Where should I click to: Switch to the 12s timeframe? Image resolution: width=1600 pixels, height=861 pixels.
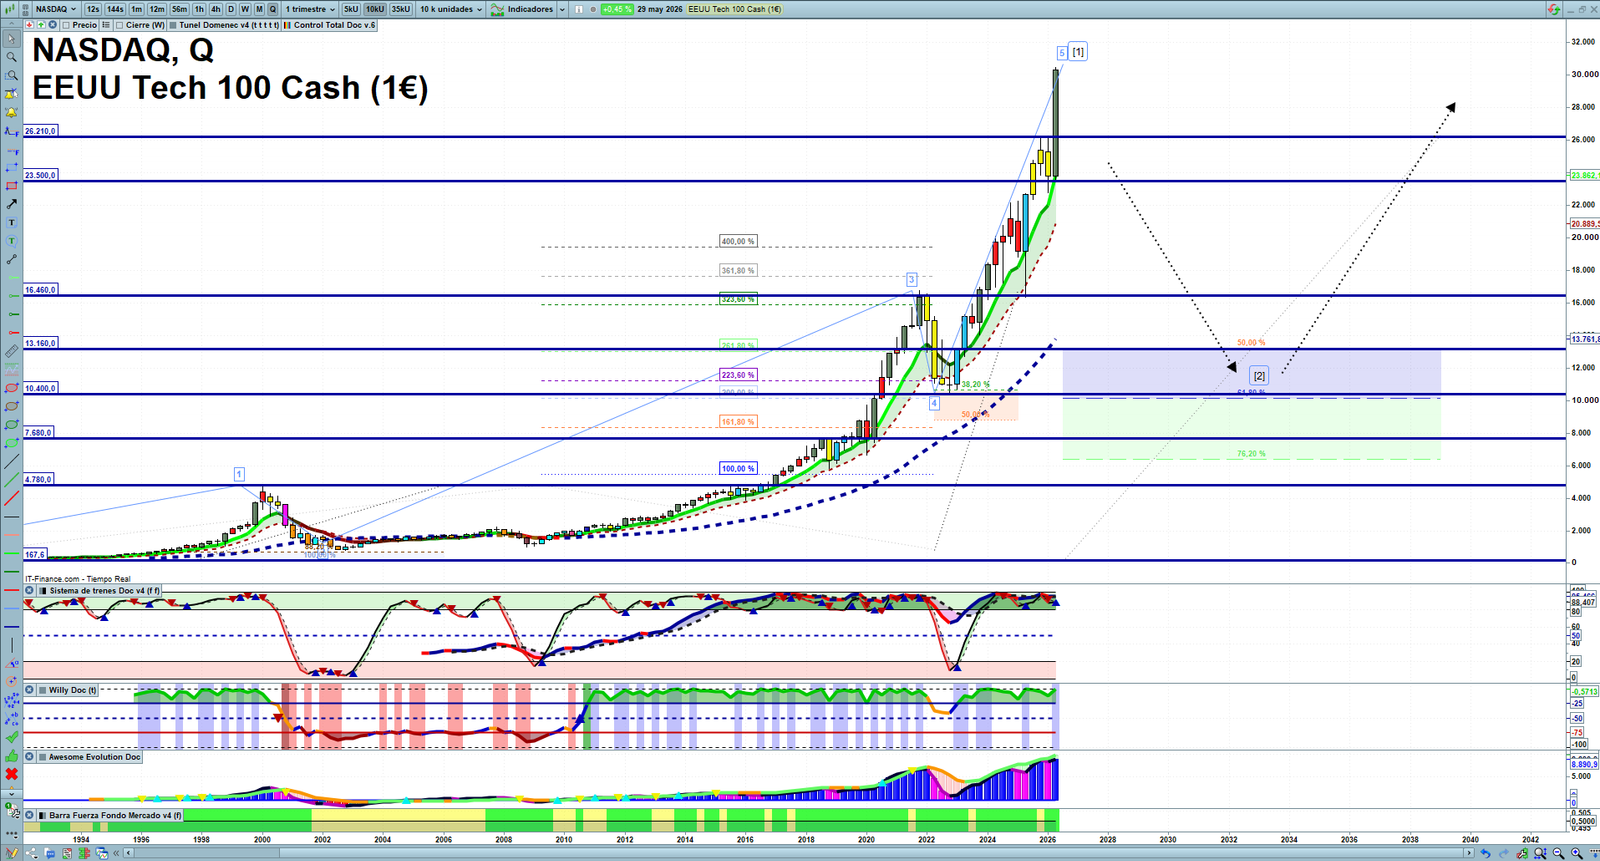(93, 9)
